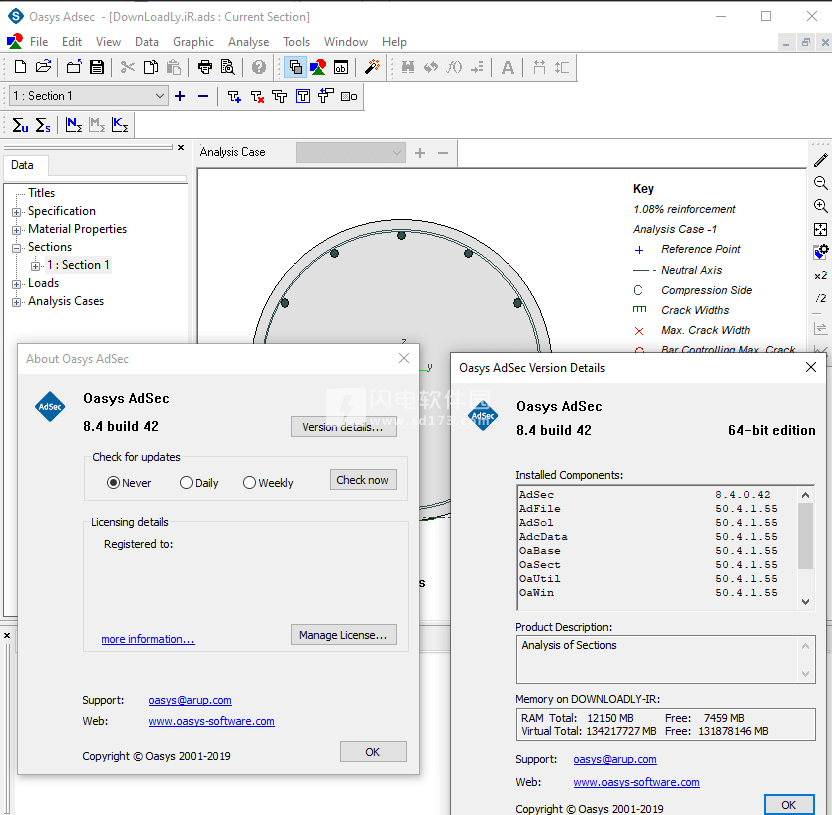Click the move component T-arrow icon

coord(325,96)
